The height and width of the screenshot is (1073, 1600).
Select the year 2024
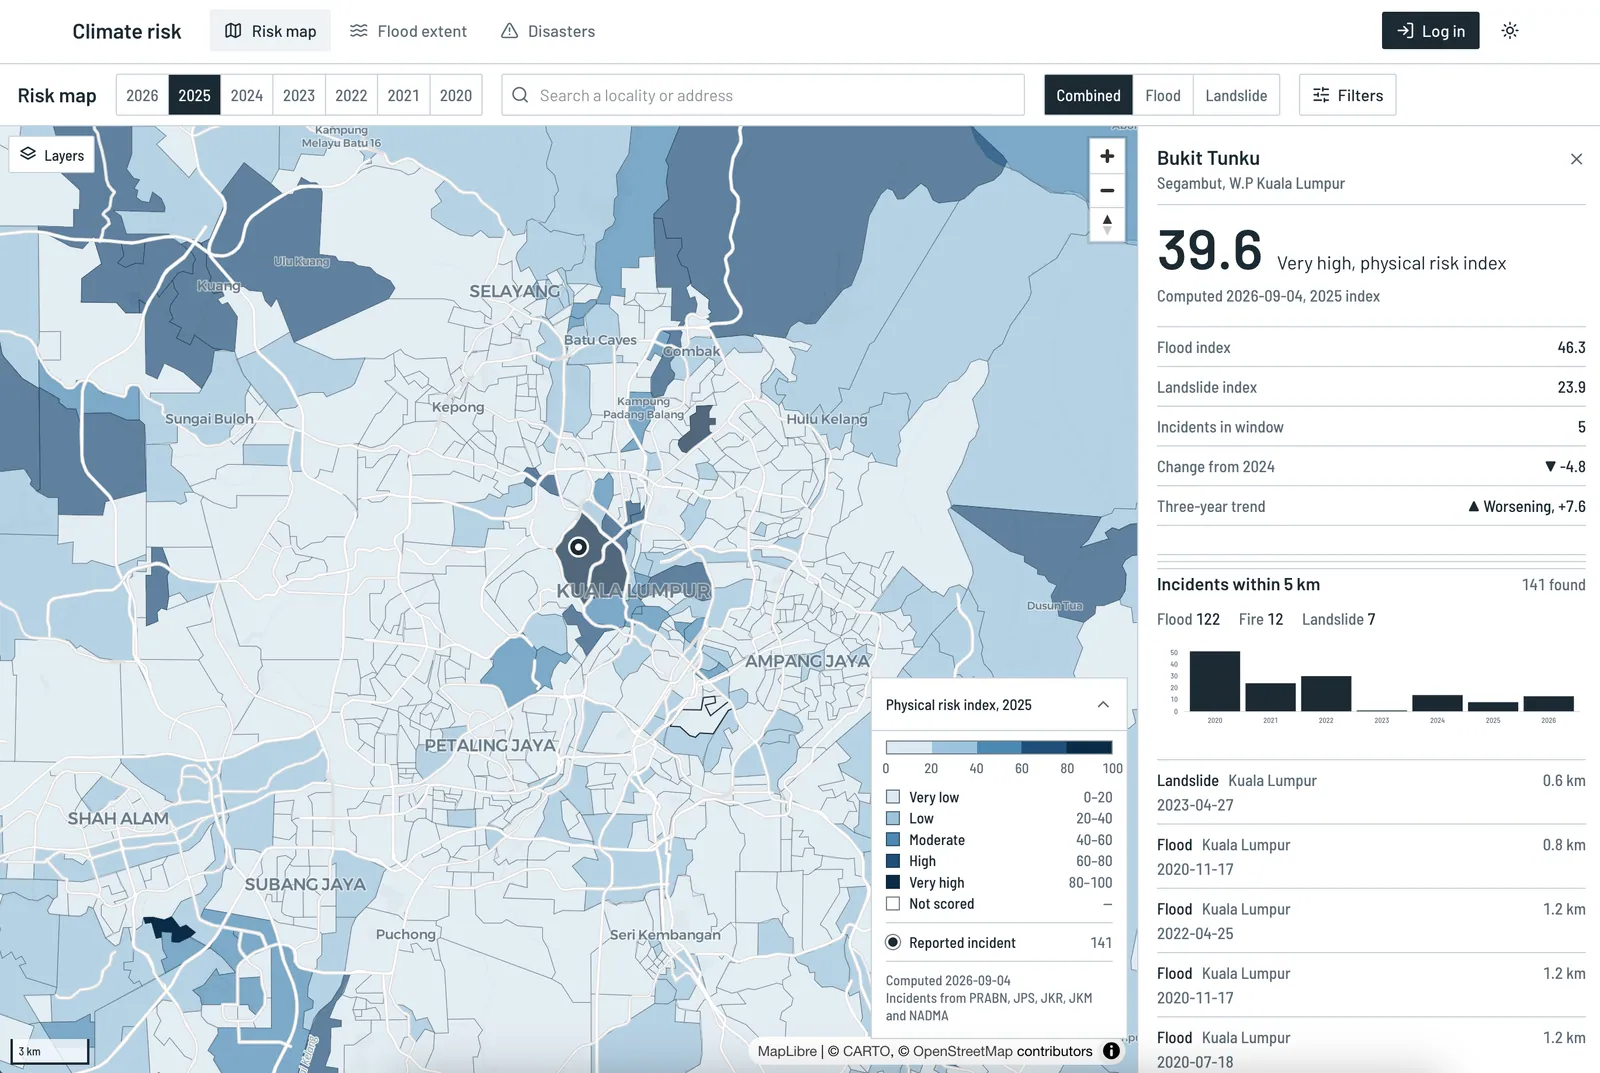247,95
